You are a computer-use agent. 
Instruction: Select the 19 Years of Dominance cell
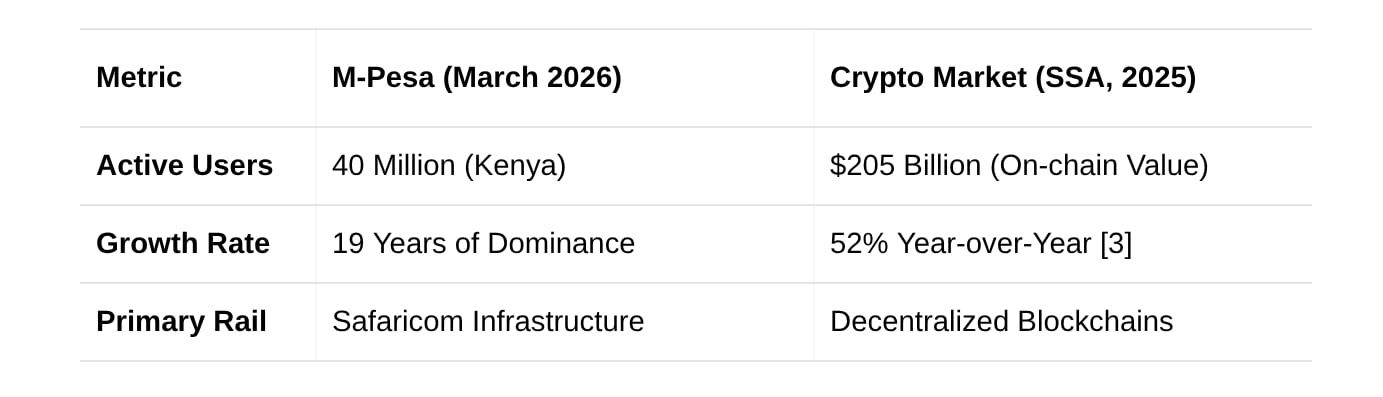(x=483, y=244)
